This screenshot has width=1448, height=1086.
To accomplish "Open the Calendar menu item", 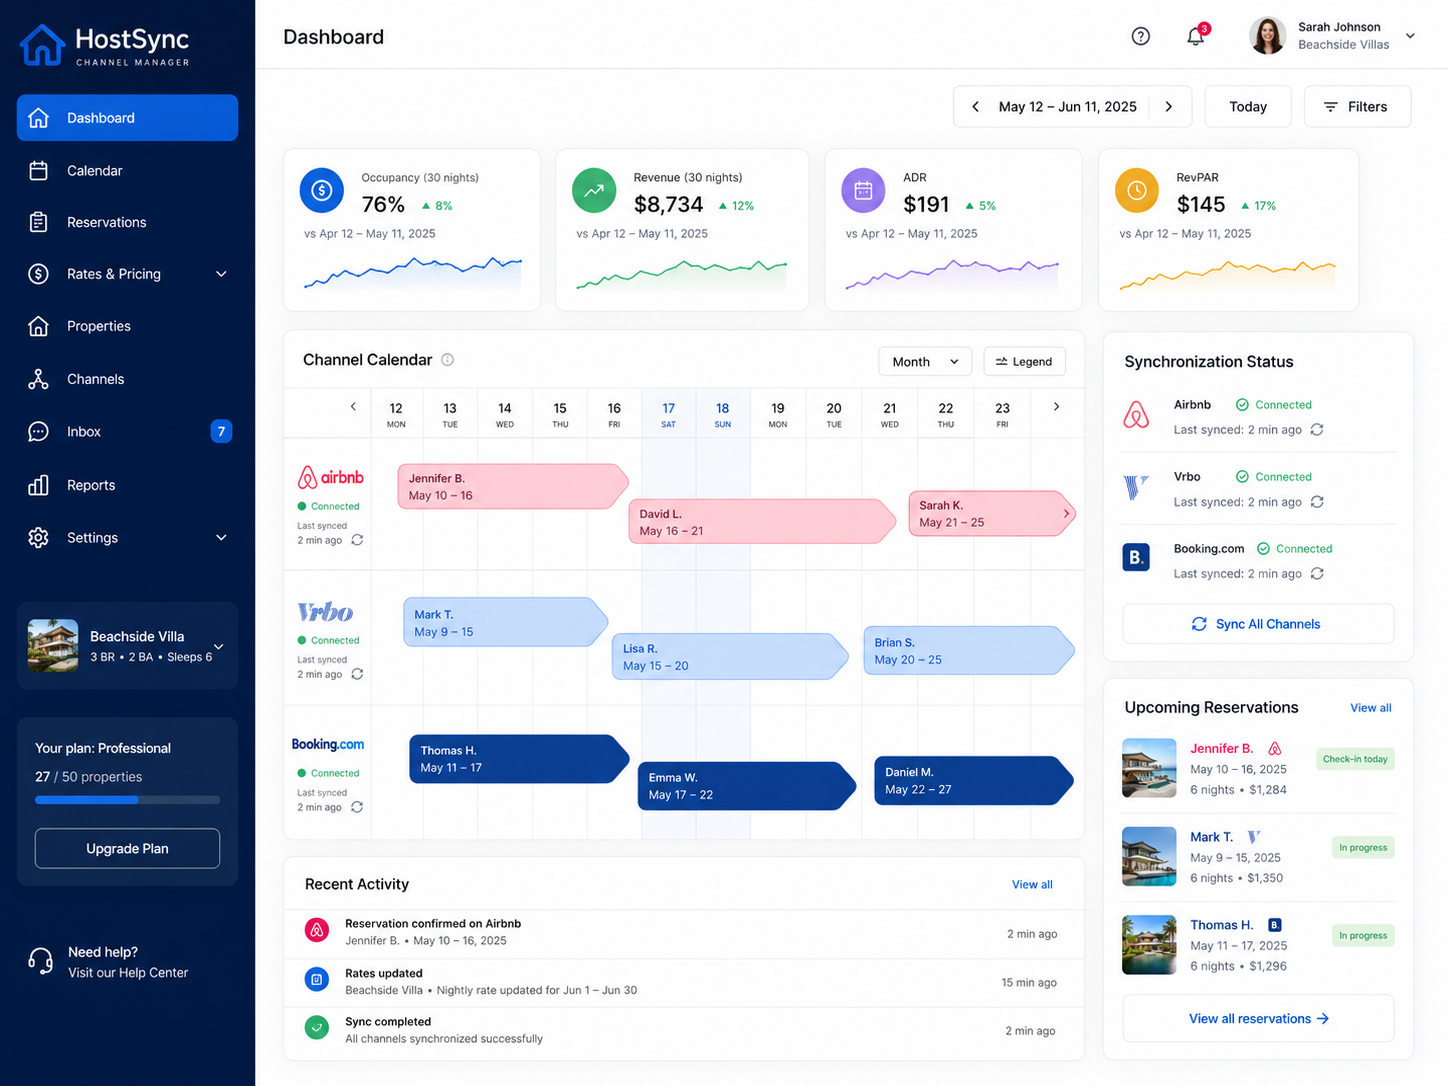I will coord(127,171).
